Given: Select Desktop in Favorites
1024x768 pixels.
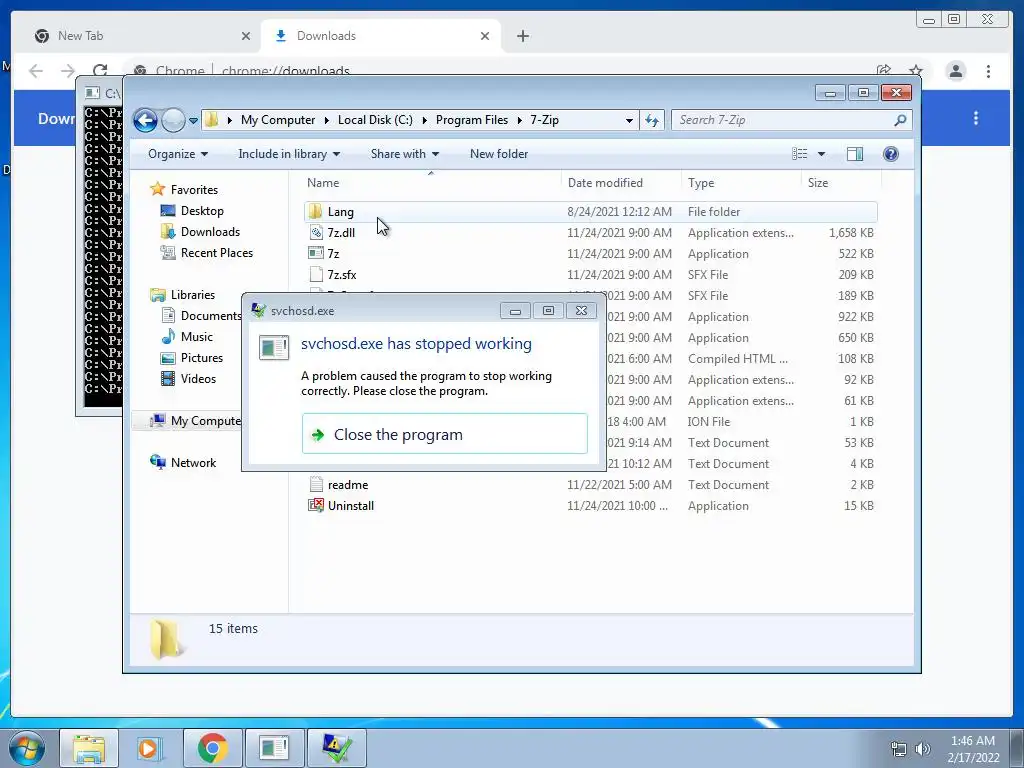Looking at the screenshot, I should point(202,211).
